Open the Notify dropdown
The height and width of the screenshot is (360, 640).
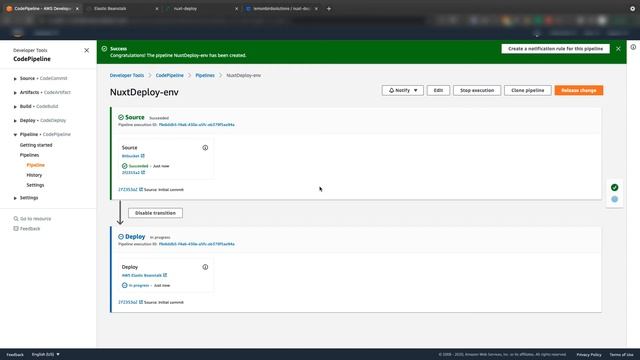(402, 90)
